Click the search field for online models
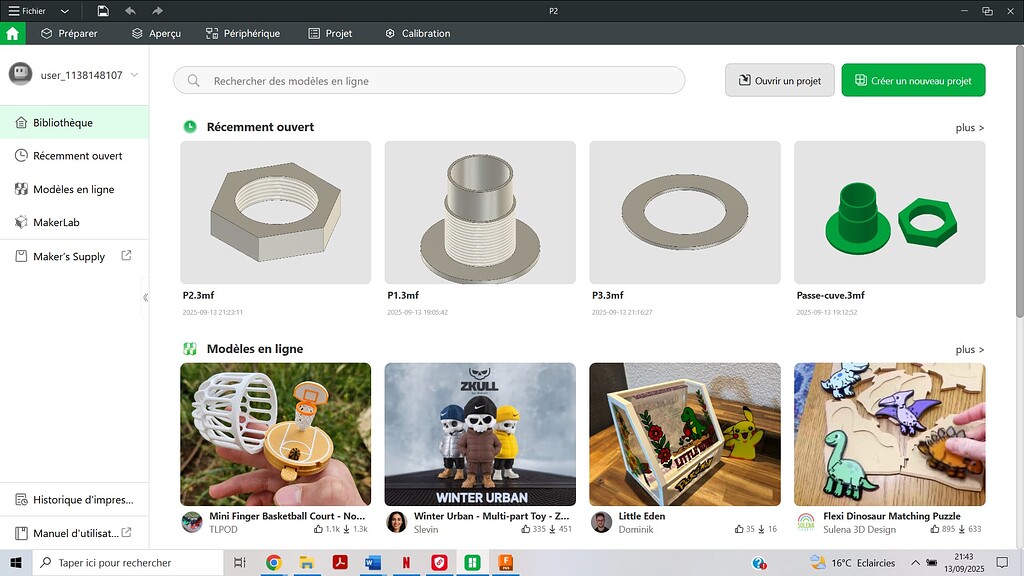Screen dimensions: 1024x576 pos(429,80)
